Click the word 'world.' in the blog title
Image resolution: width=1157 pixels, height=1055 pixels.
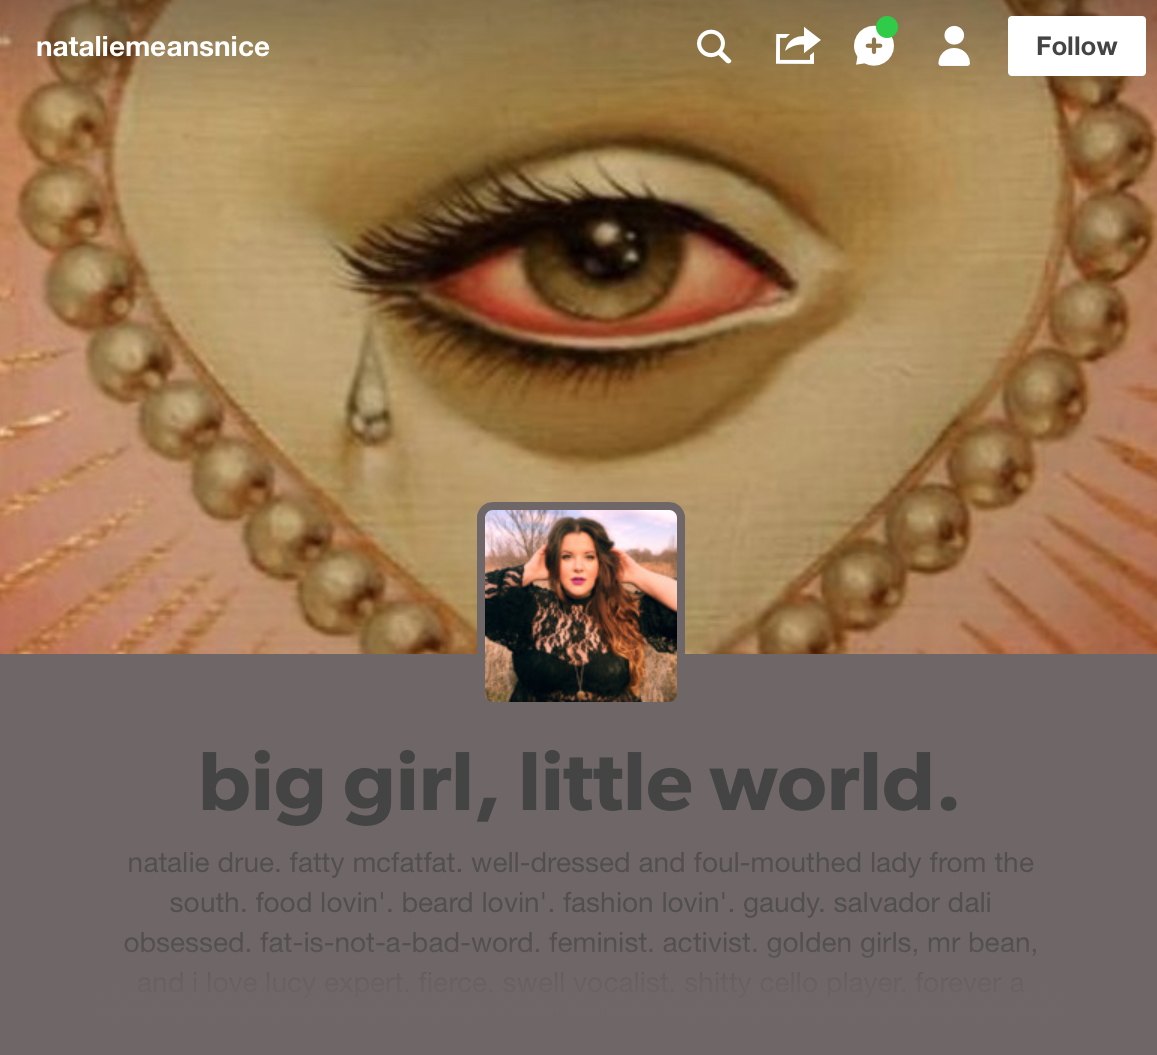pos(834,783)
